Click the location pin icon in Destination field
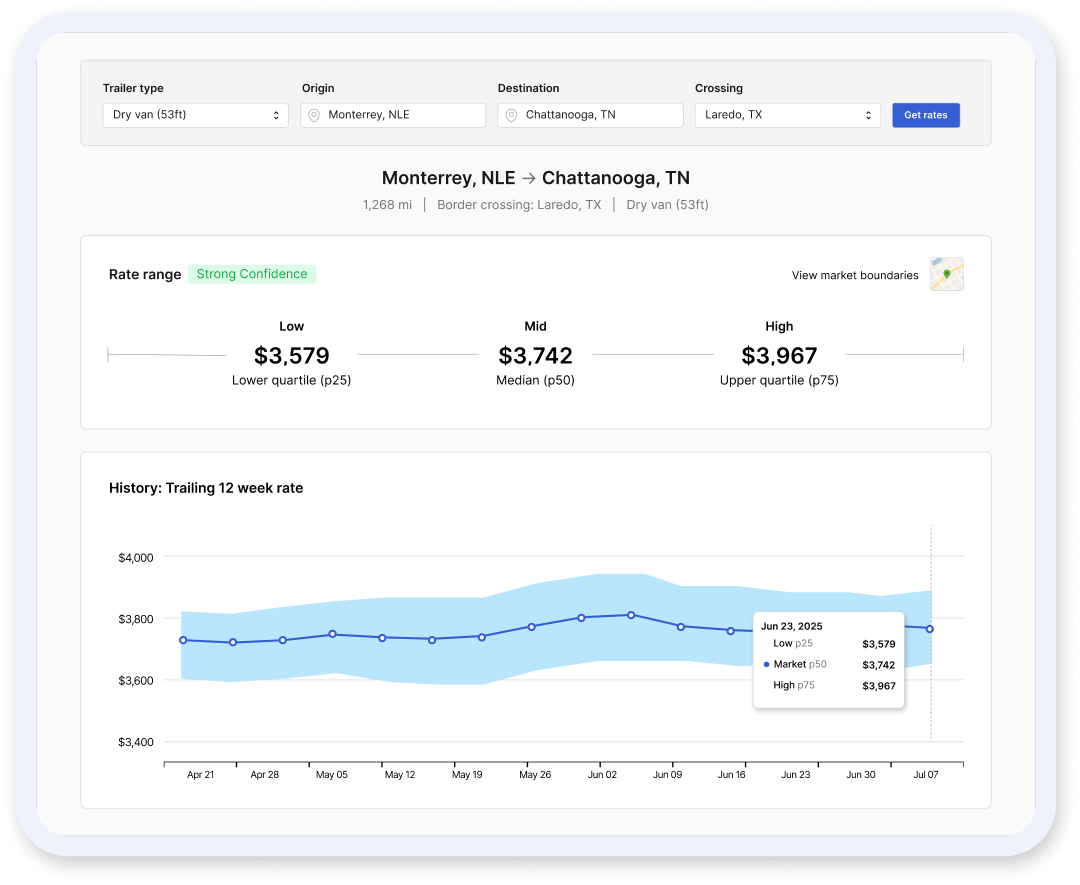The height and width of the screenshot is (885, 1080). 511,115
